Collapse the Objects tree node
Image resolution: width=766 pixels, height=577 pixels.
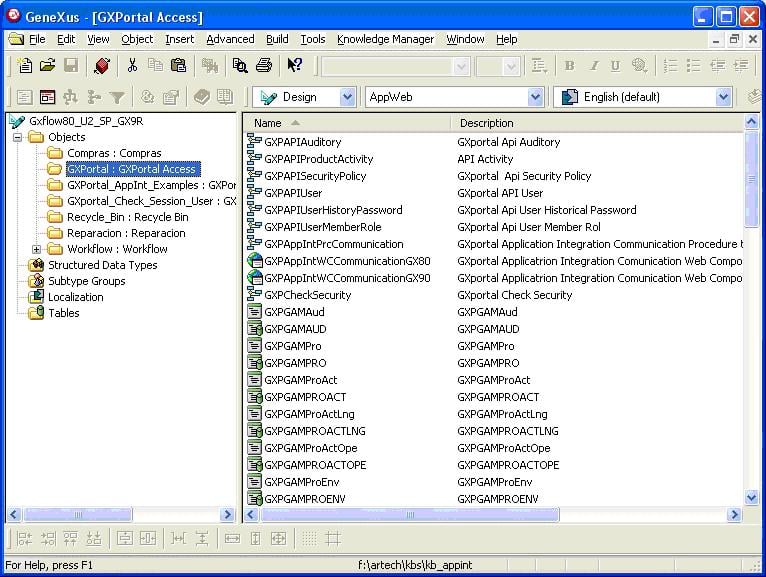(19, 137)
